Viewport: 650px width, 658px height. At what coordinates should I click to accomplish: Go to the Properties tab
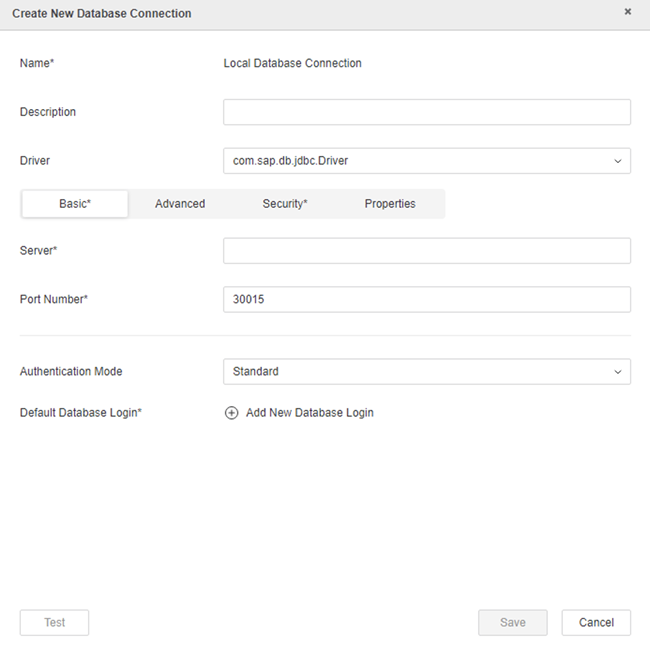click(x=390, y=204)
